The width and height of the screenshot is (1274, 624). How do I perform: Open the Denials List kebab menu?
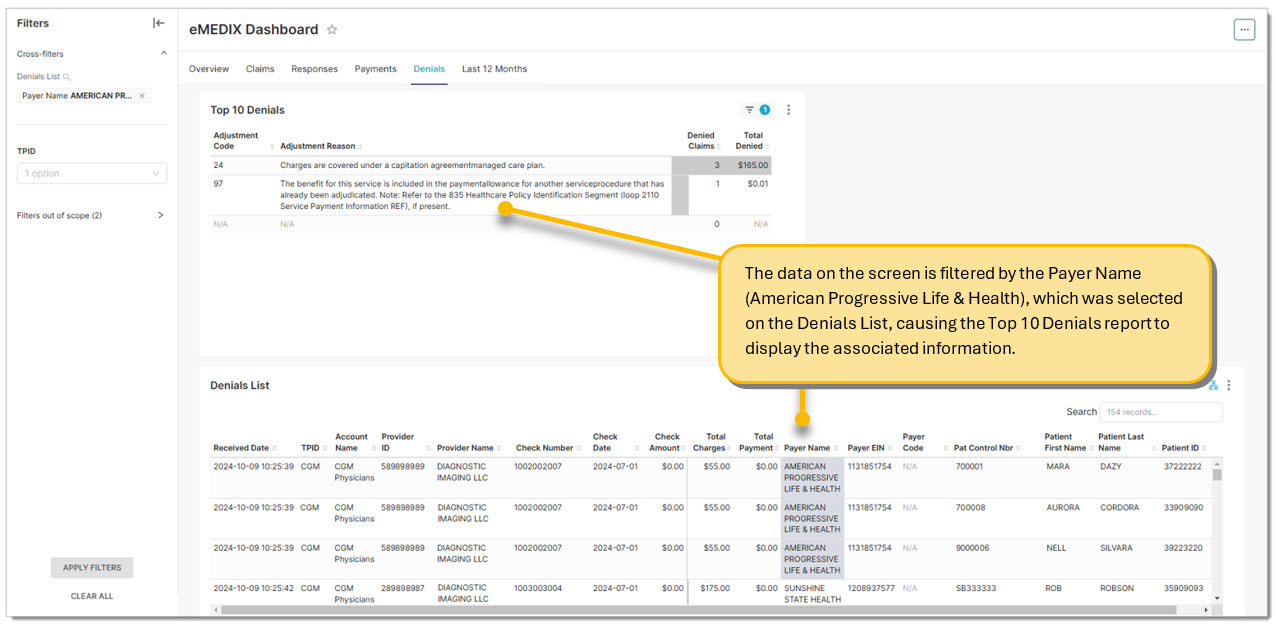tap(1229, 385)
